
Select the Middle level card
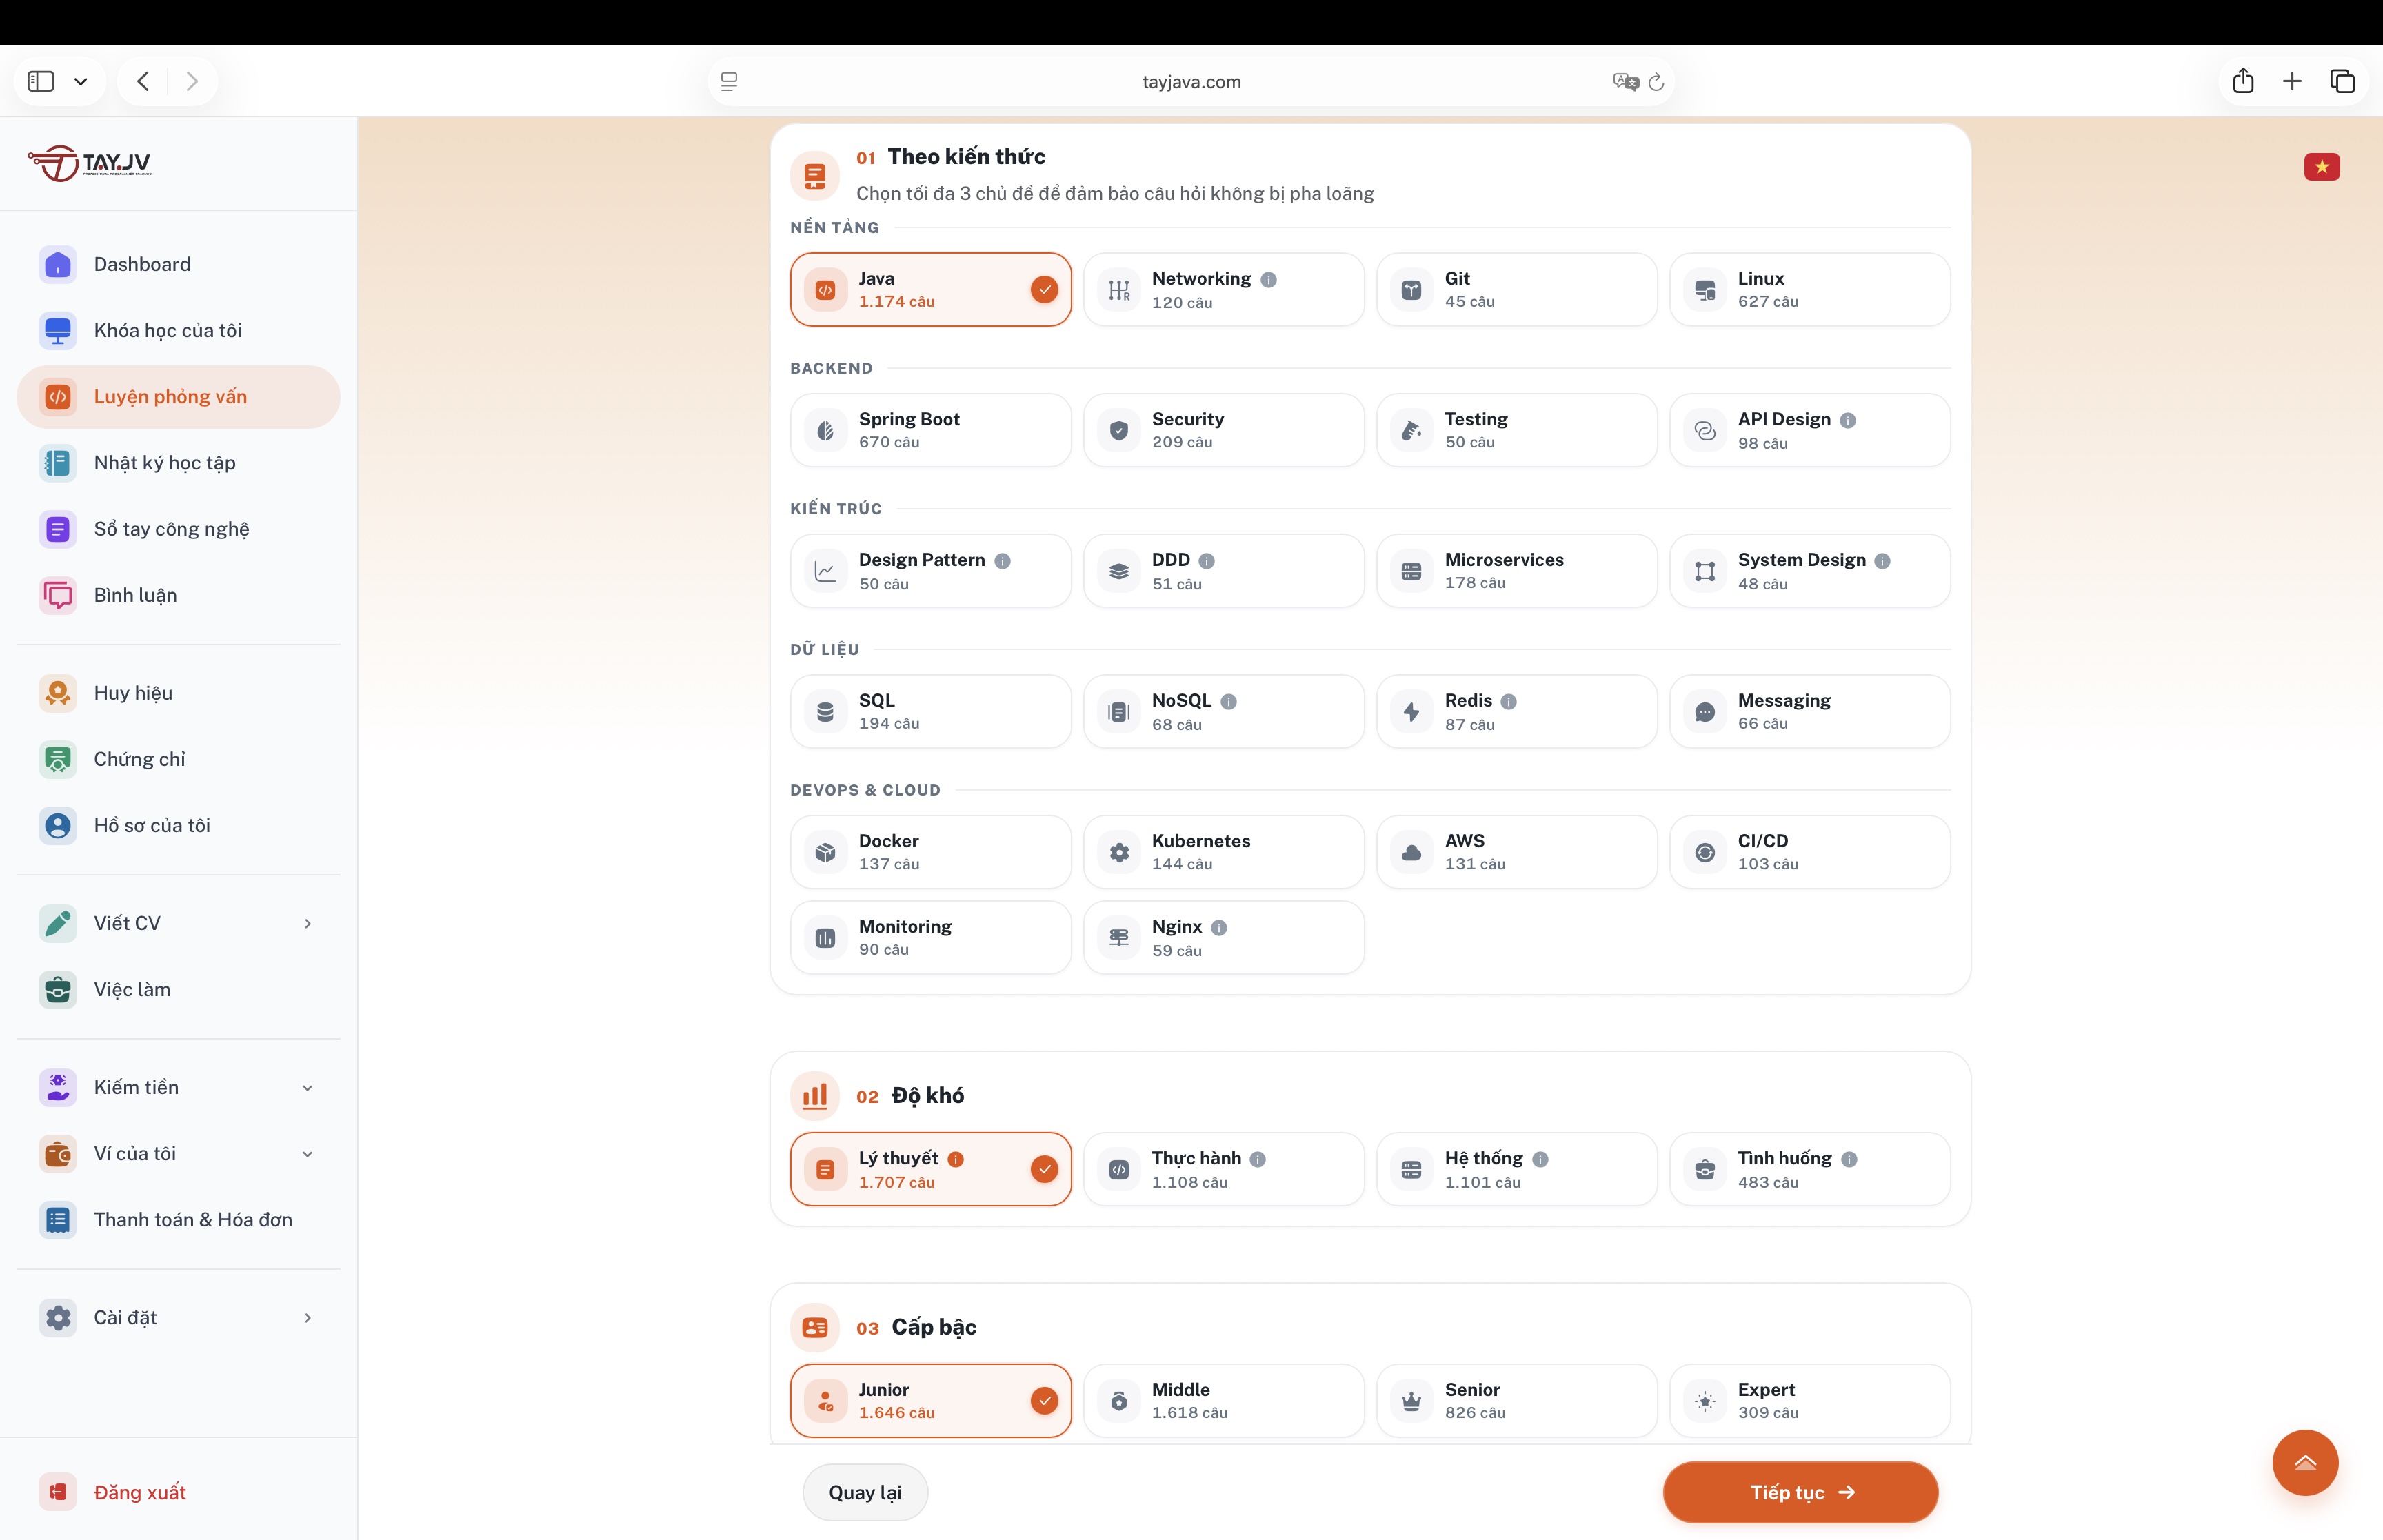[x=1223, y=1400]
